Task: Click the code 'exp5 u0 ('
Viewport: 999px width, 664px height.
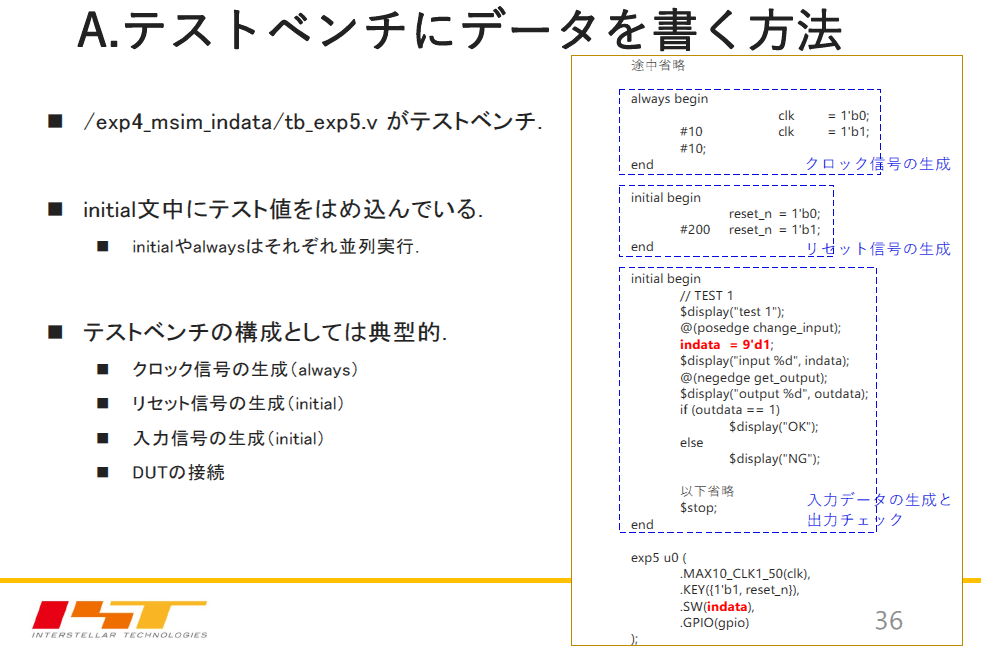Action: [658, 558]
